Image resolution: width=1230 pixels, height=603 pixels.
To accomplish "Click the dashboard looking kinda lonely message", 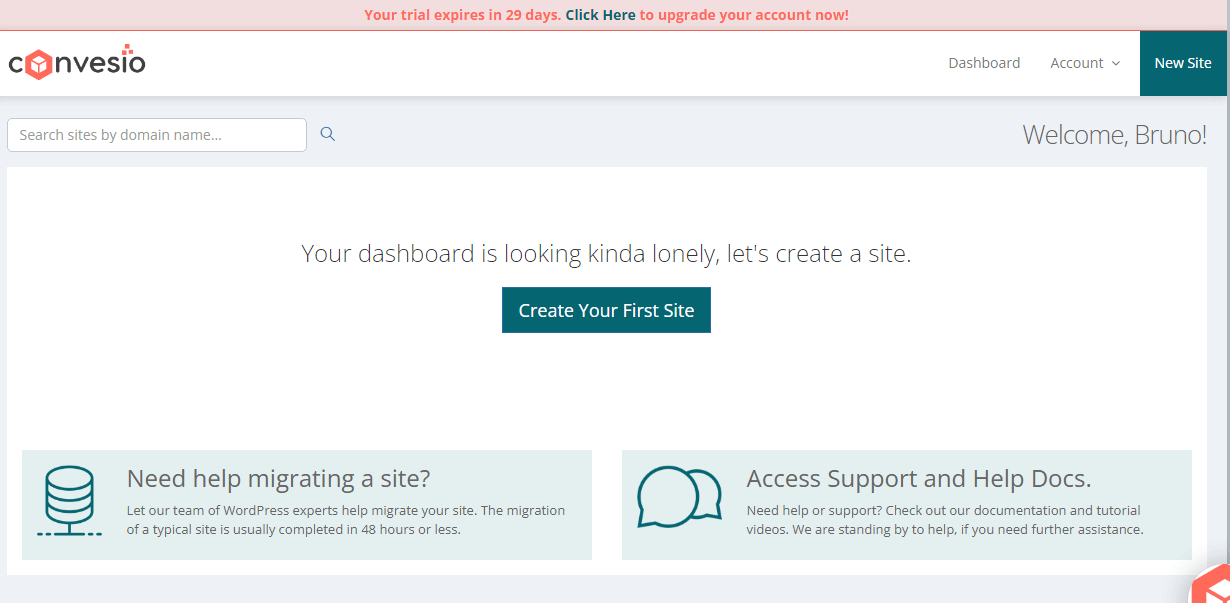I will click(x=606, y=253).
